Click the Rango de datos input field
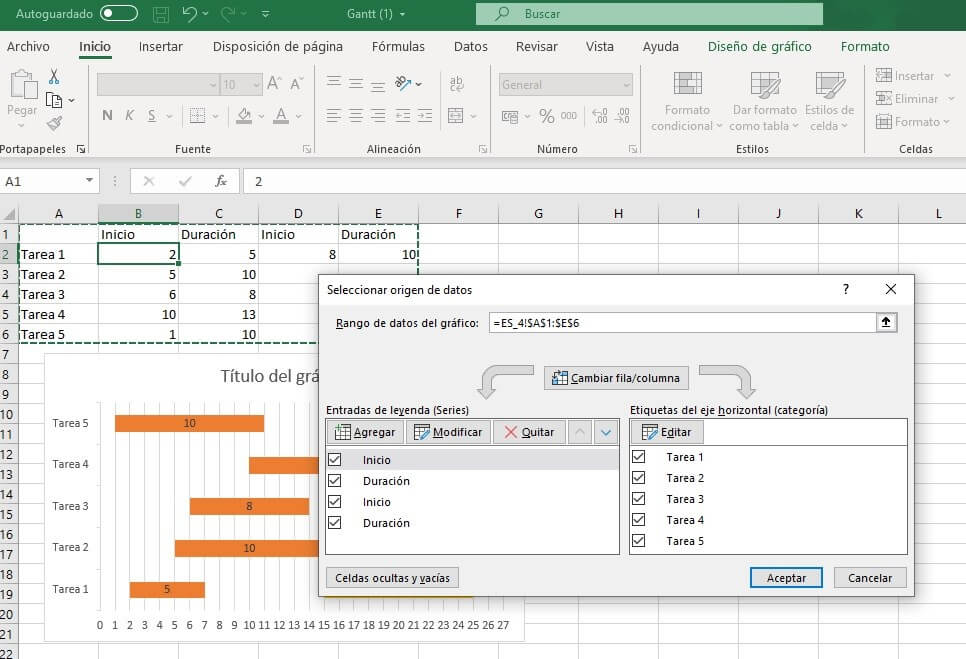 tap(683, 323)
